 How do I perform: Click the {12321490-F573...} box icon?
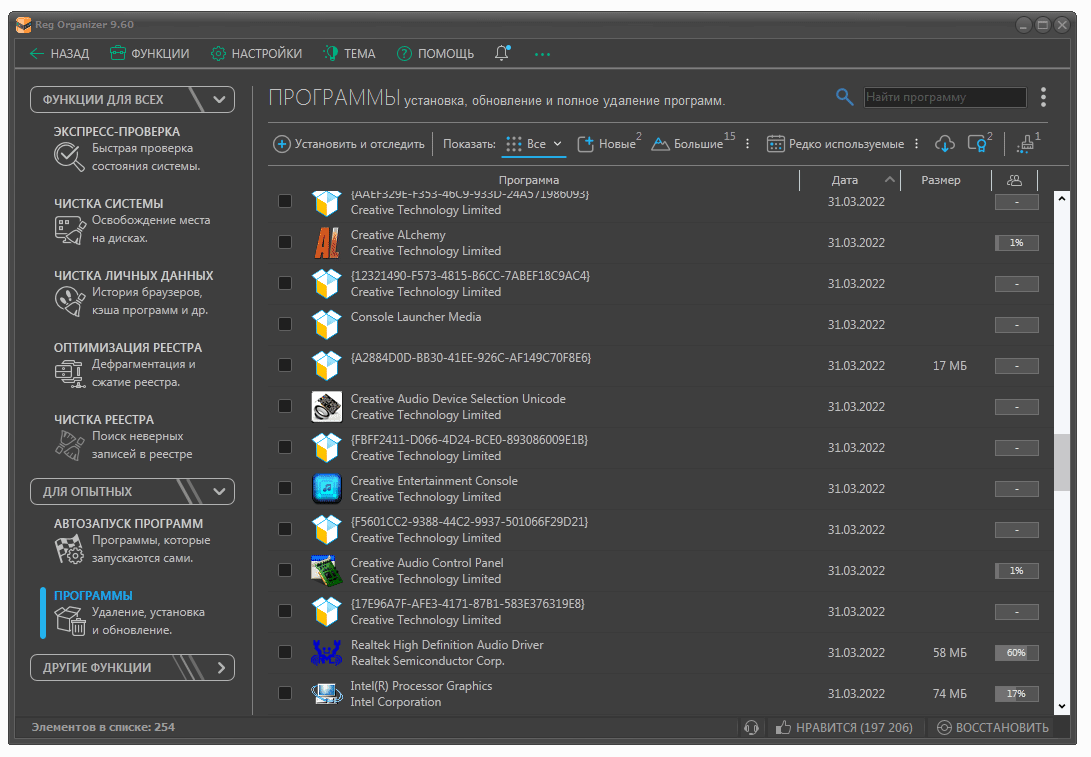[x=326, y=283]
